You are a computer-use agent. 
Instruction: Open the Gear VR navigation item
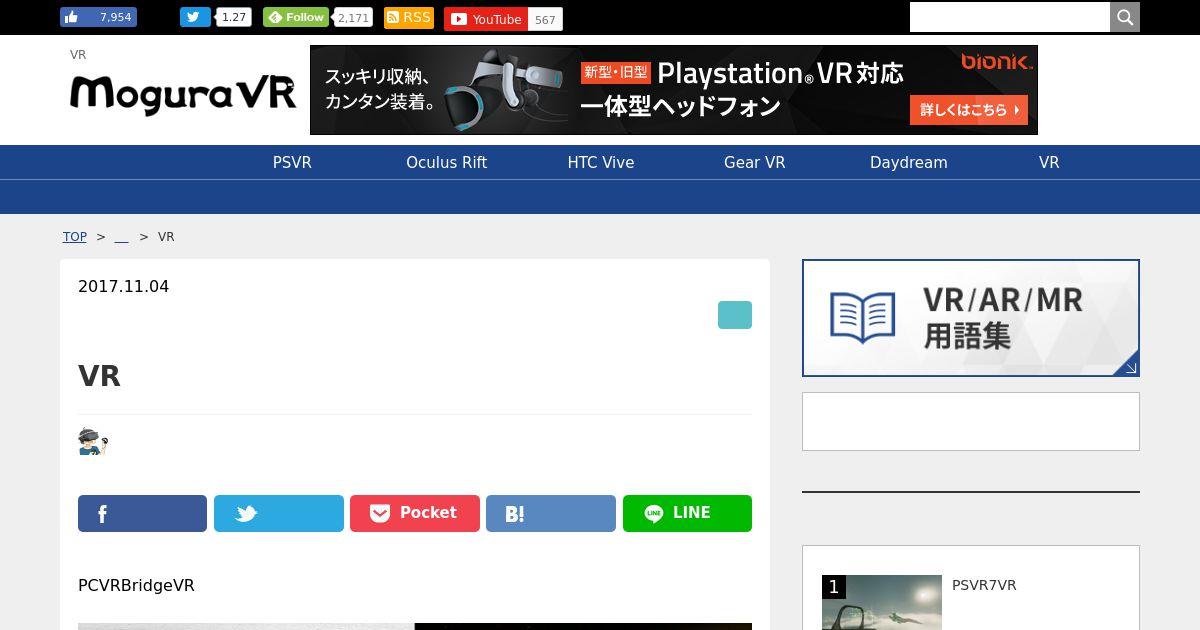pos(755,162)
